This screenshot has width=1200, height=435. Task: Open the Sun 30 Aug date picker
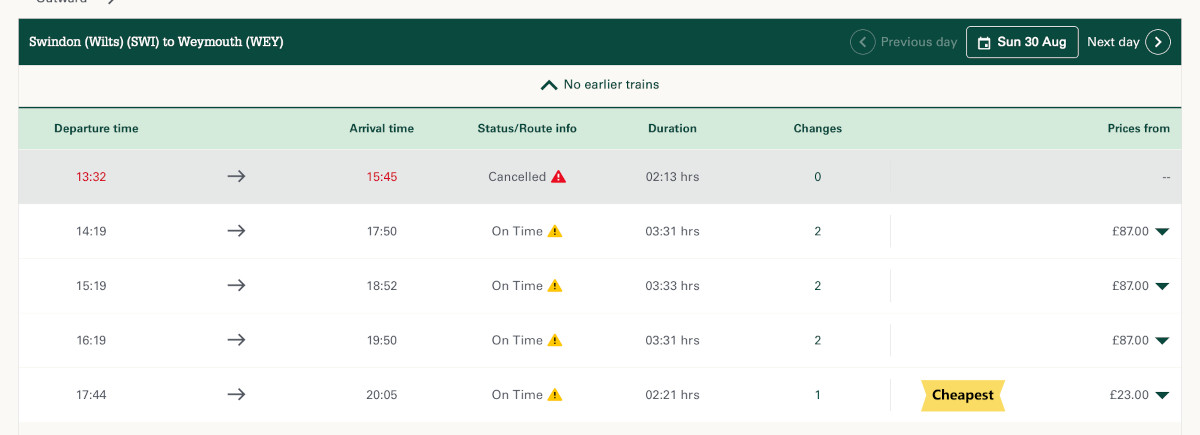[x=1022, y=42]
